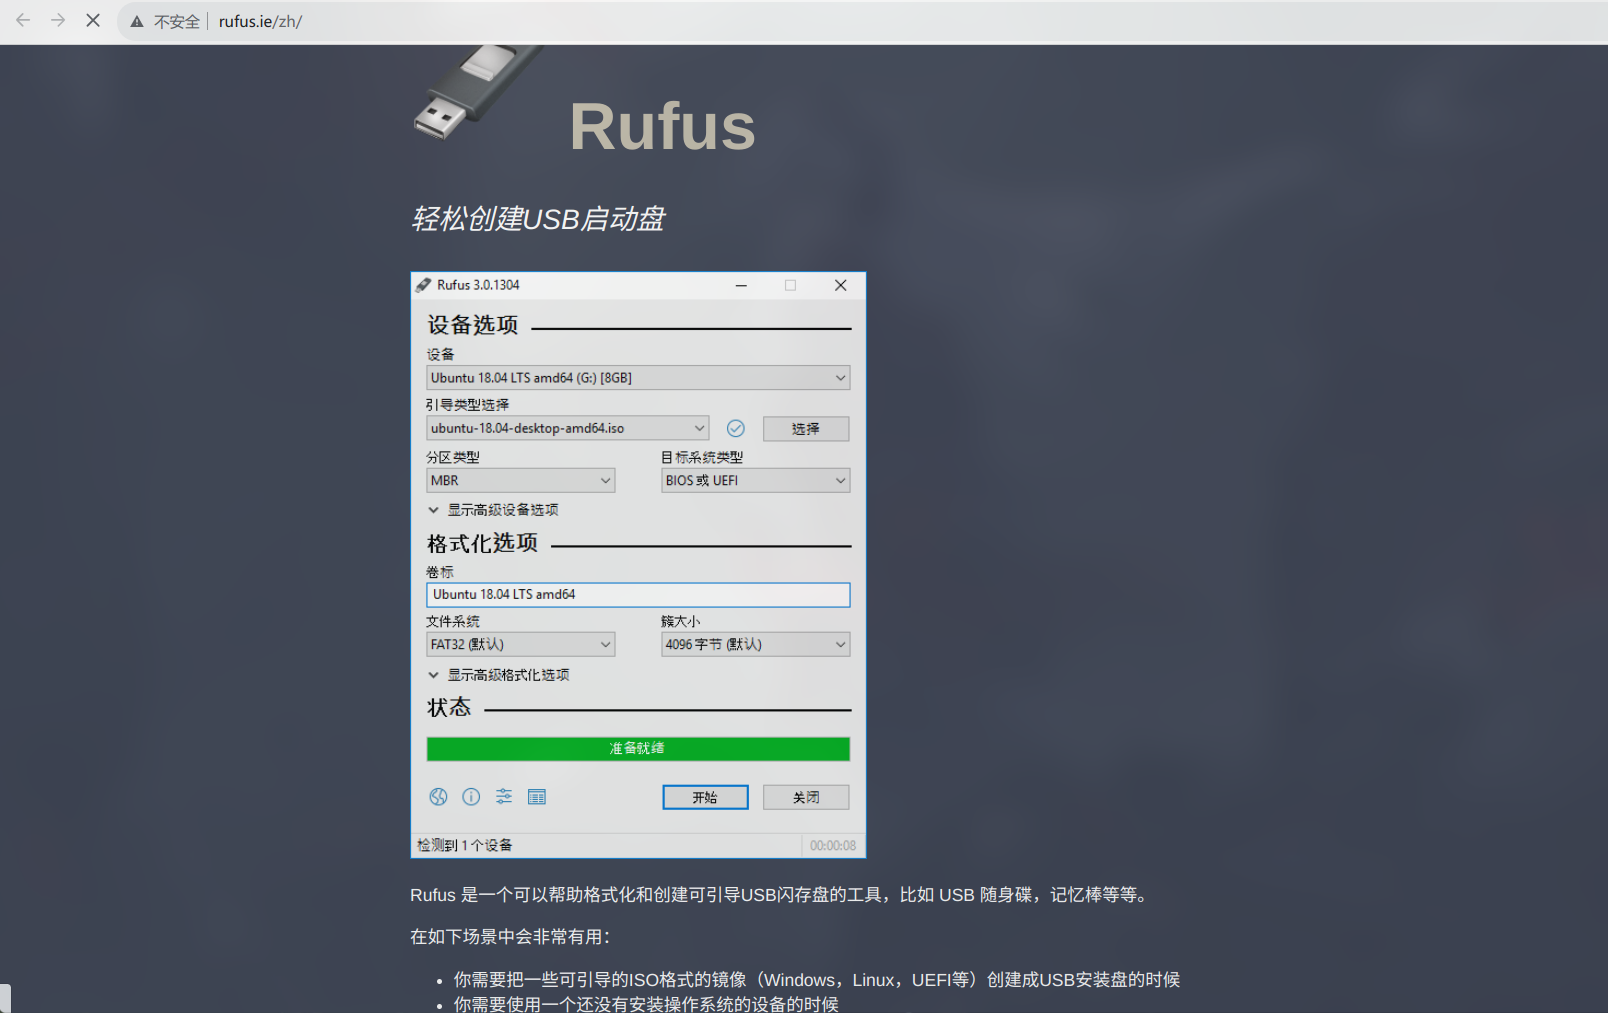1608x1013 pixels.
Task: Click the info about icon
Action: (471, 796)
